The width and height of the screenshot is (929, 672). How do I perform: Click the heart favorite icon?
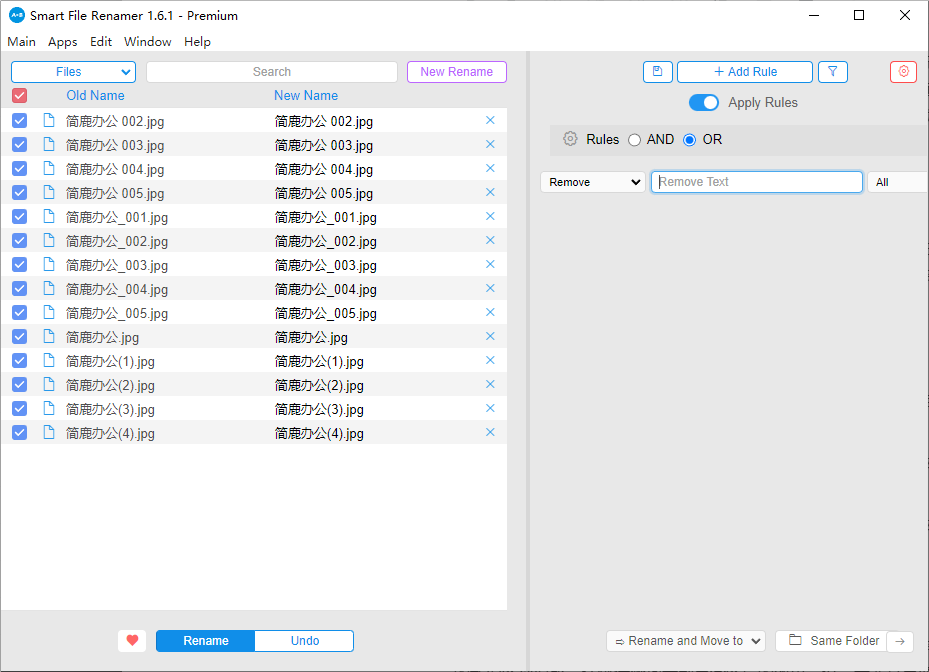[132, 641]
